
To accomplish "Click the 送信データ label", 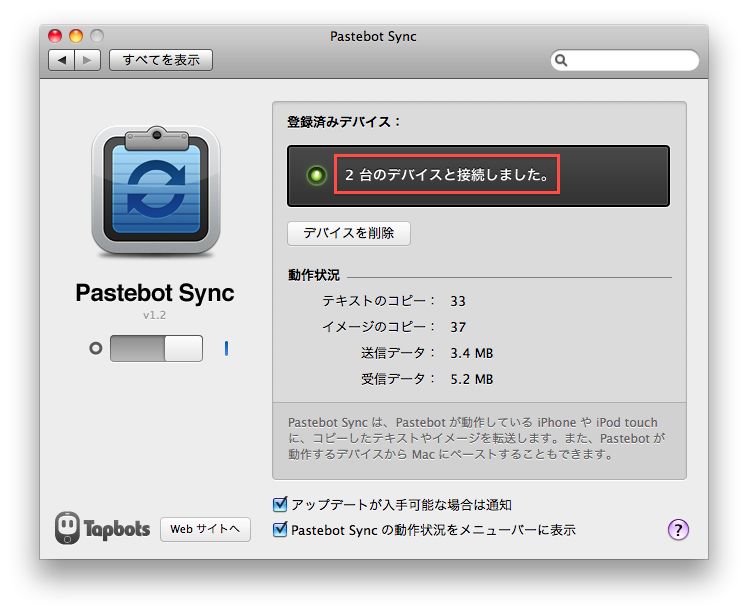I will (x=398, y=353).
